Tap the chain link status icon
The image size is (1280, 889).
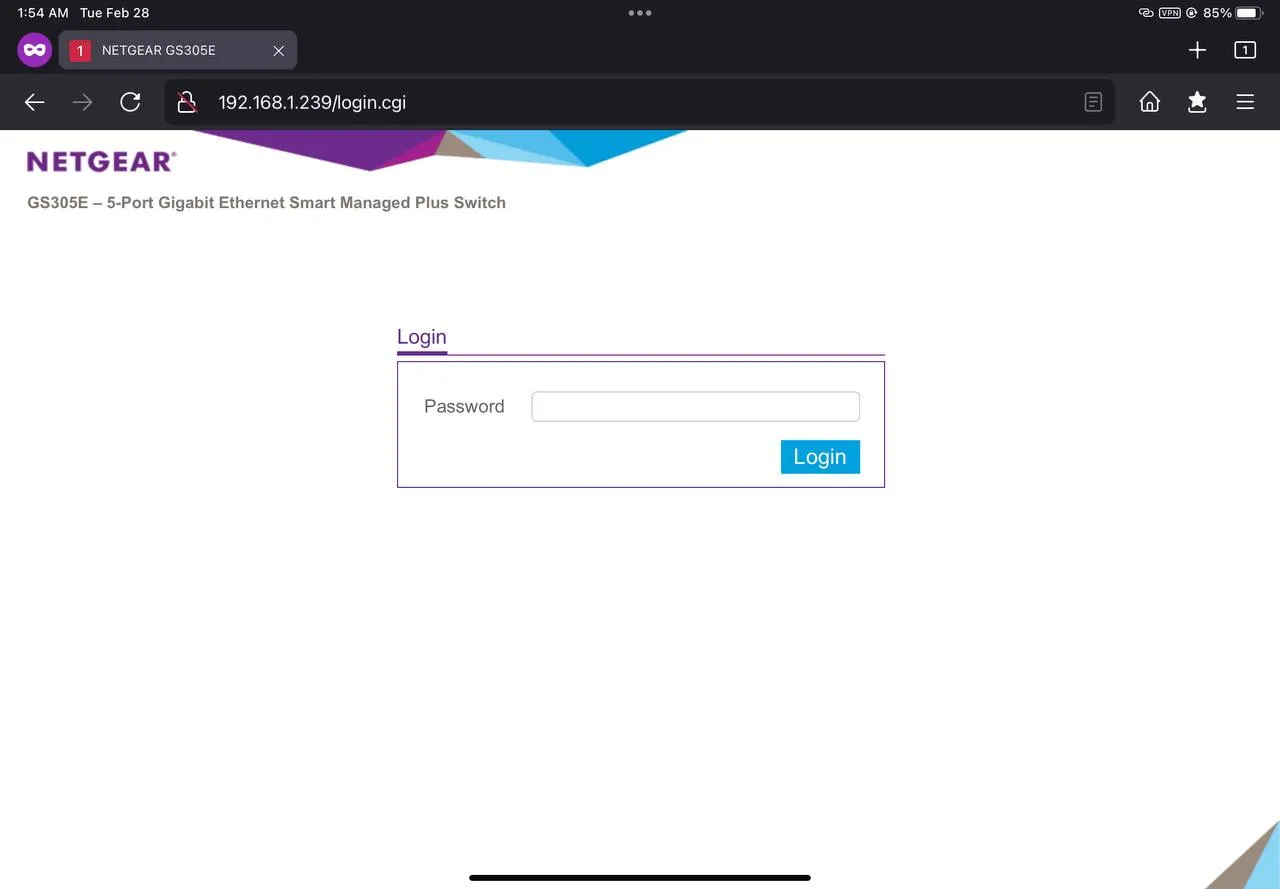click(1146, 13)
